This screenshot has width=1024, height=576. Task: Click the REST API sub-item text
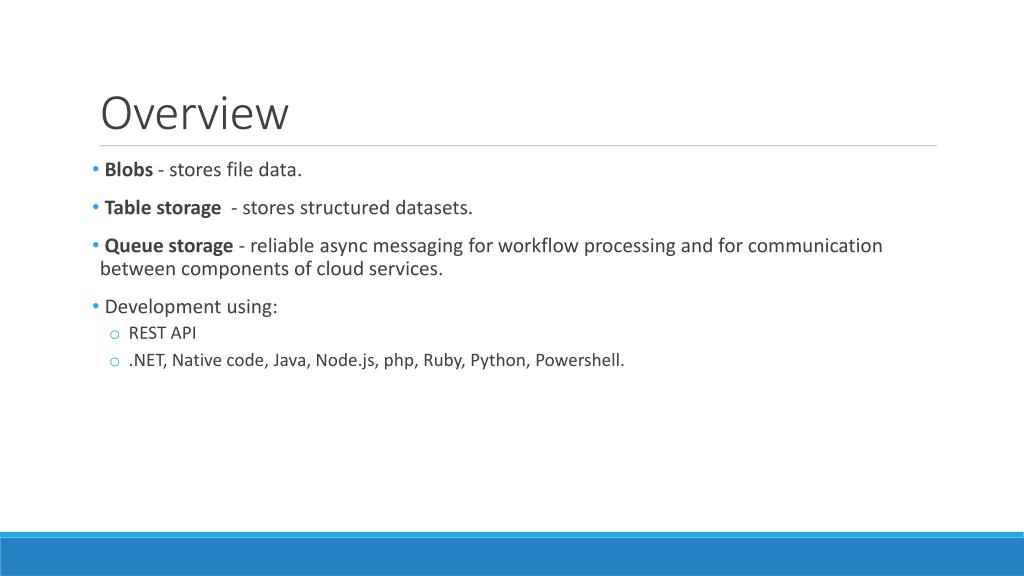pyautogui.click(x=162, y=333)
